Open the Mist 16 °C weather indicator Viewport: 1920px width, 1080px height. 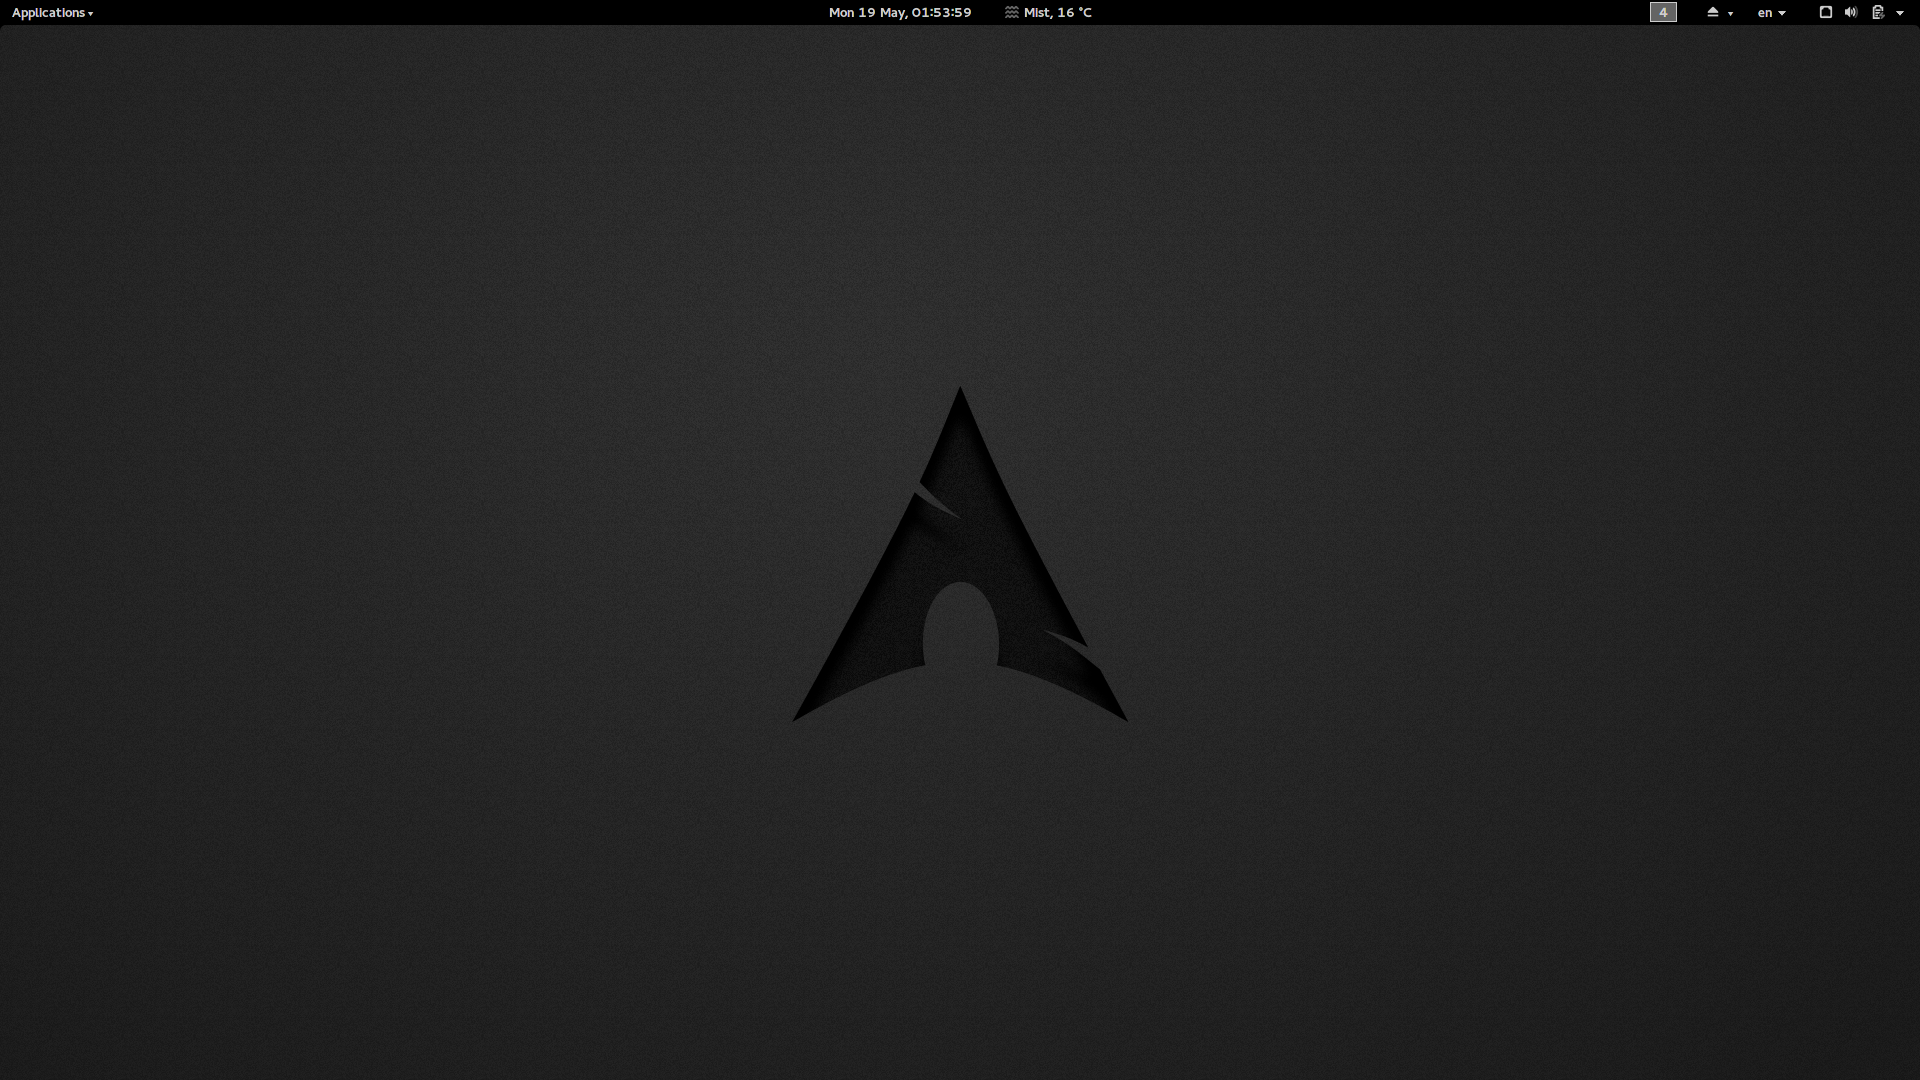(1048, 12)
